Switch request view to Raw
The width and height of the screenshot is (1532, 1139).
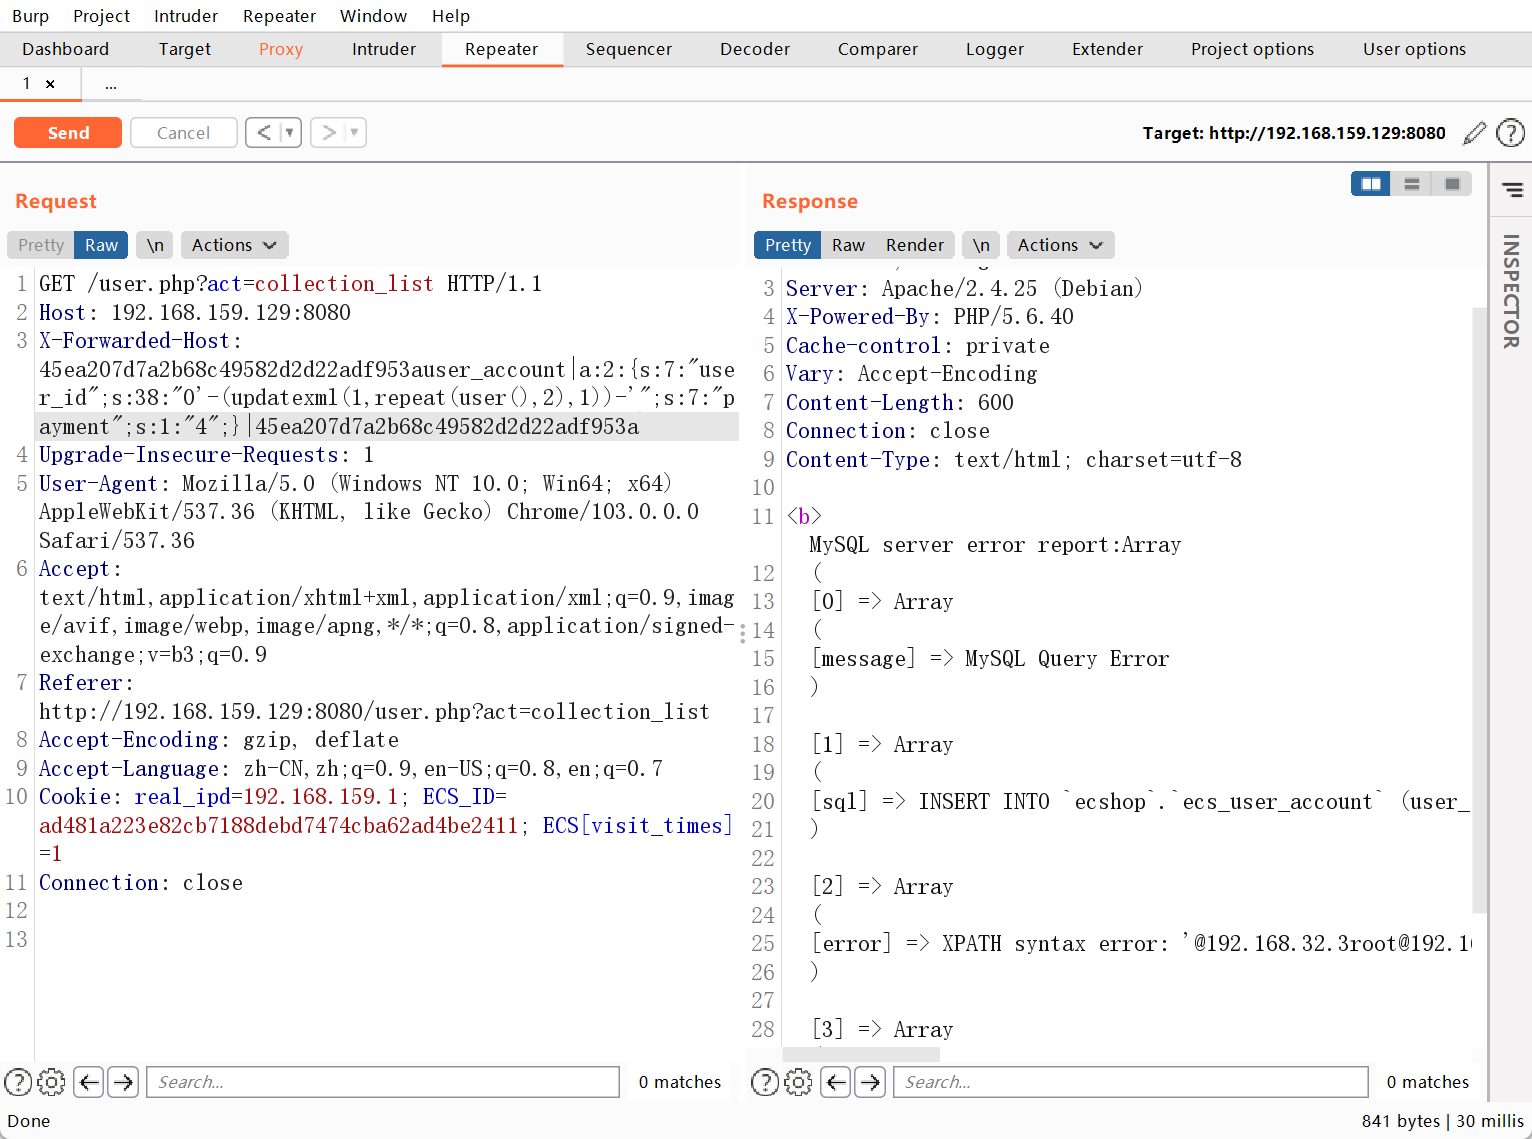[101, 245]
